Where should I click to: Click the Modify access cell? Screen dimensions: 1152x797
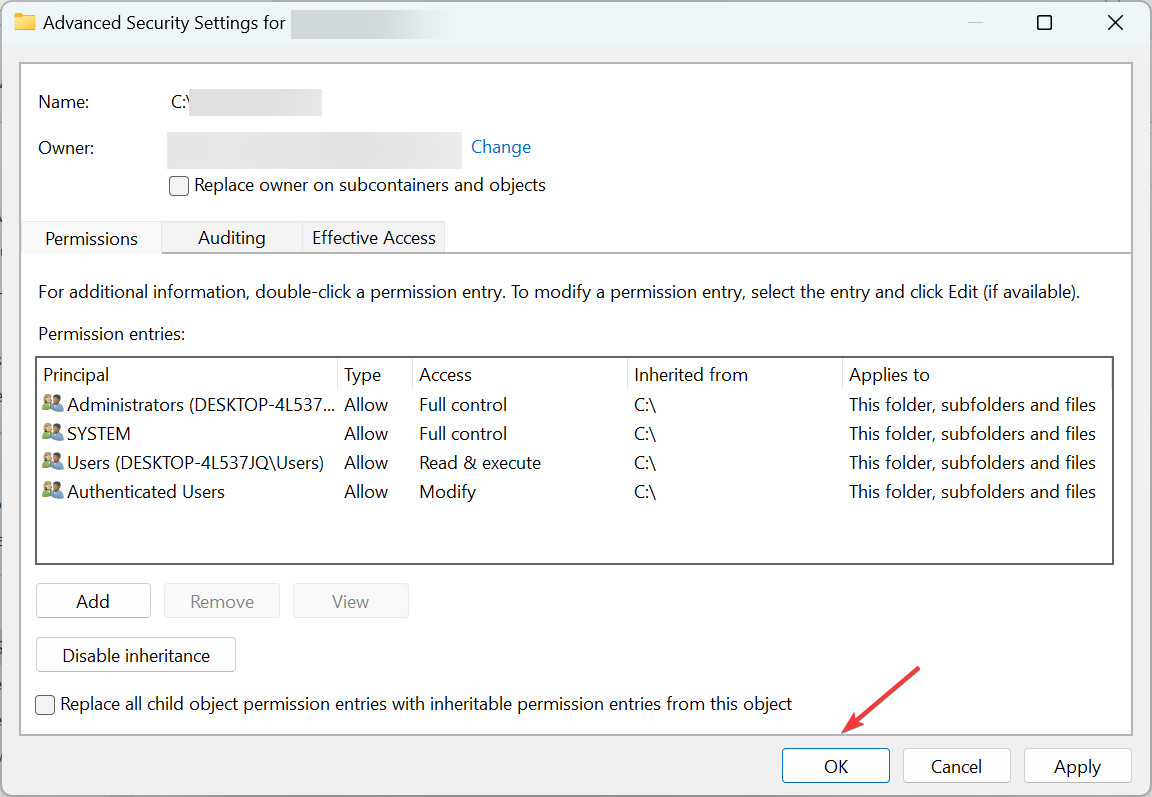(447, 491)
